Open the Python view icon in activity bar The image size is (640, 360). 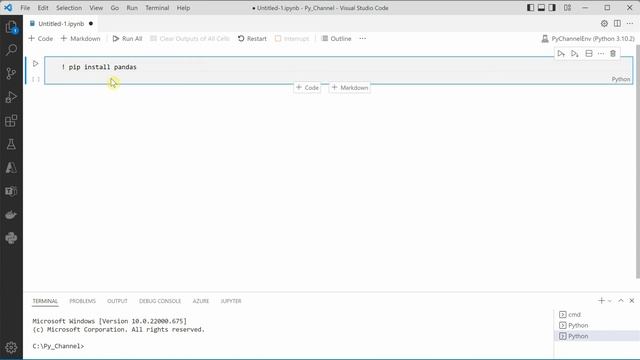coord(11,238)
